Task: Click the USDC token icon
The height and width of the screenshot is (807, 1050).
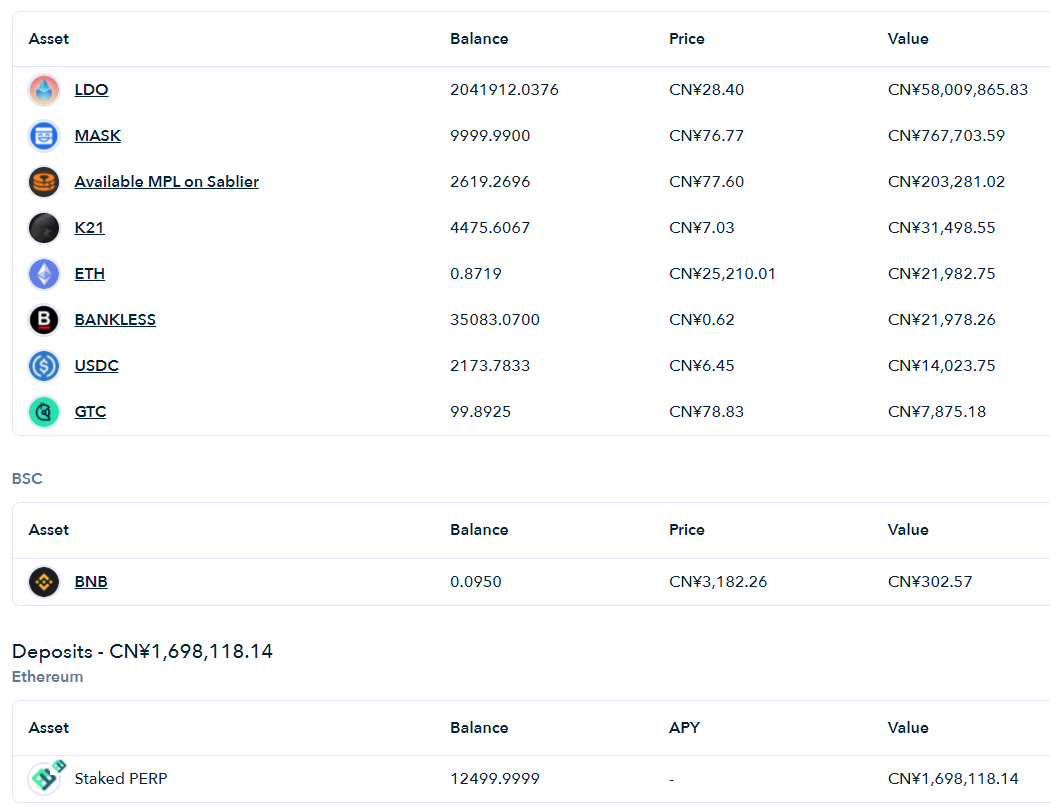Action: click(x=44, y=366)
